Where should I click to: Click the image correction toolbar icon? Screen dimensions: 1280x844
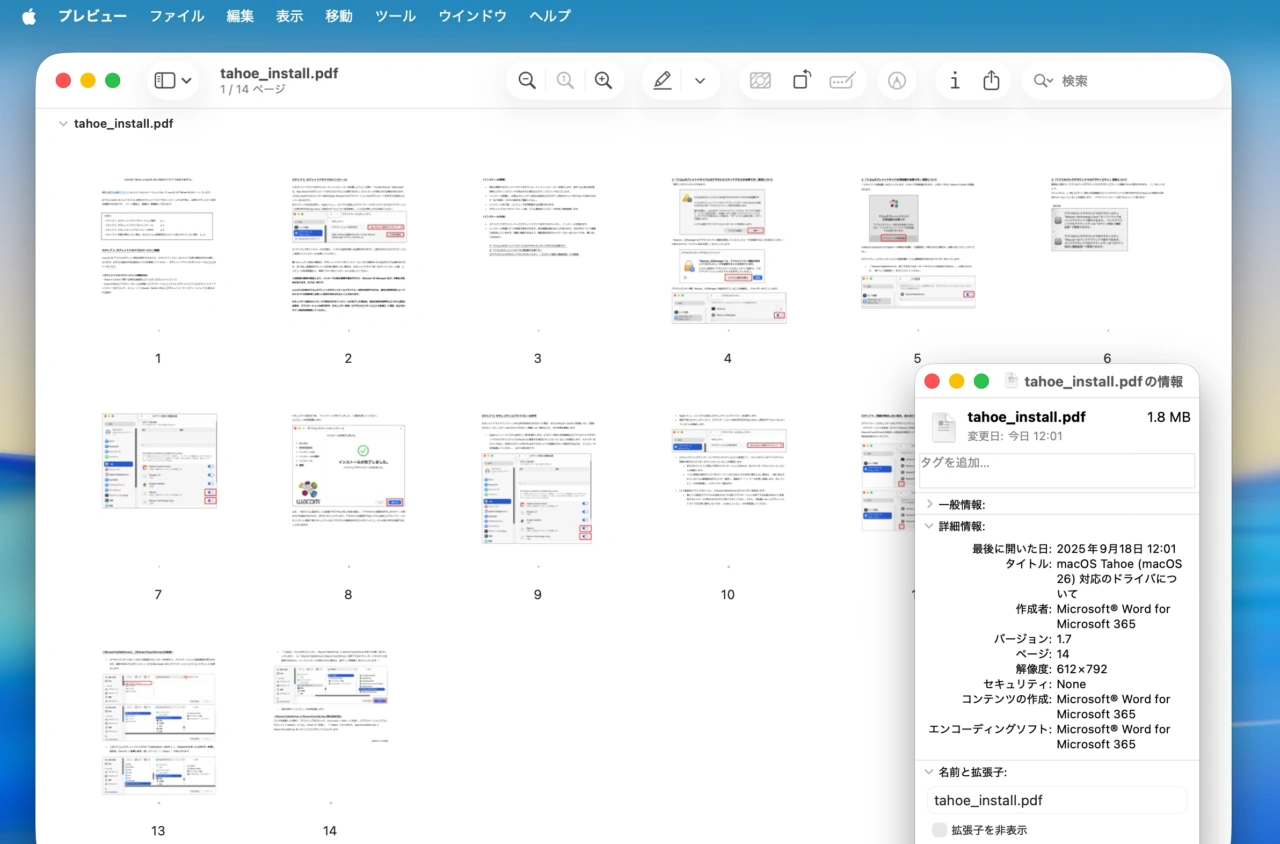(760, 80)
